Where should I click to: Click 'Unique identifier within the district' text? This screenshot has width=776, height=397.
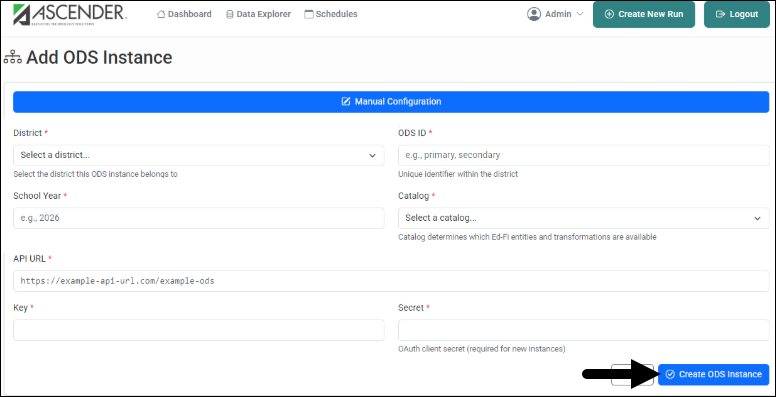[x=458, y=174]
